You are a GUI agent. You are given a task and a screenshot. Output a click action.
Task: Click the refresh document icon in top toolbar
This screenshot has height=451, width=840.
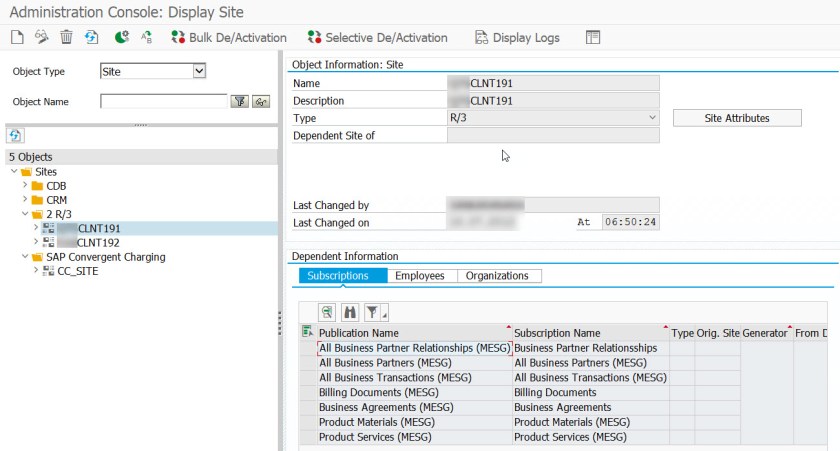(92, 37)
